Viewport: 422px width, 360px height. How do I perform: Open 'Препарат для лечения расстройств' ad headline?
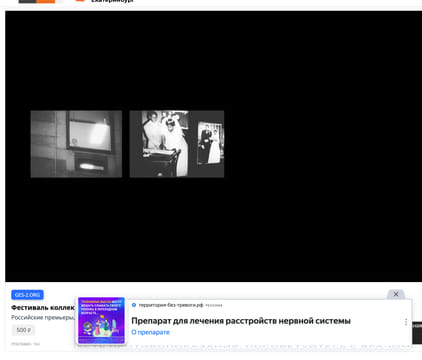[x=241, y=321]
